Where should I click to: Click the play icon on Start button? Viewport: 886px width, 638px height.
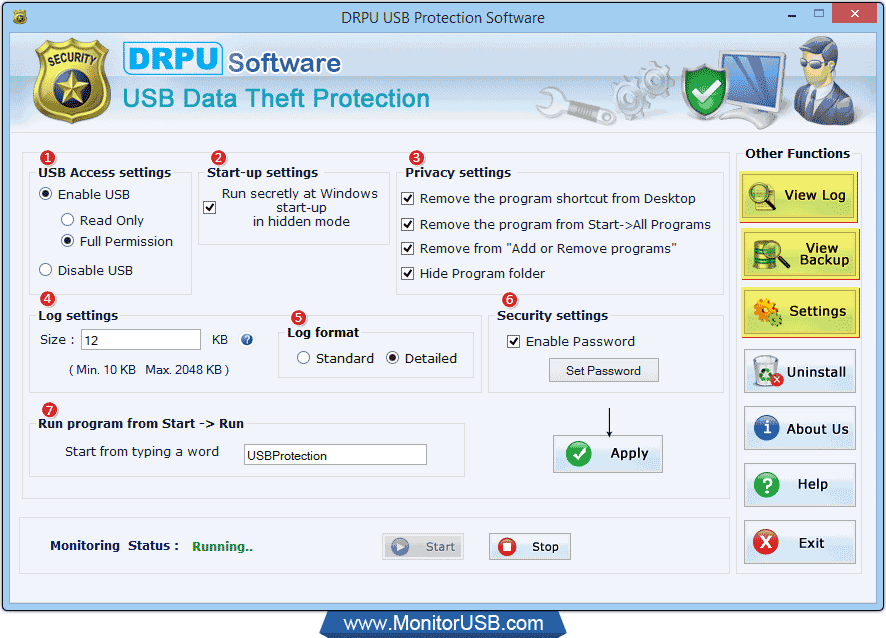(400, 546)
